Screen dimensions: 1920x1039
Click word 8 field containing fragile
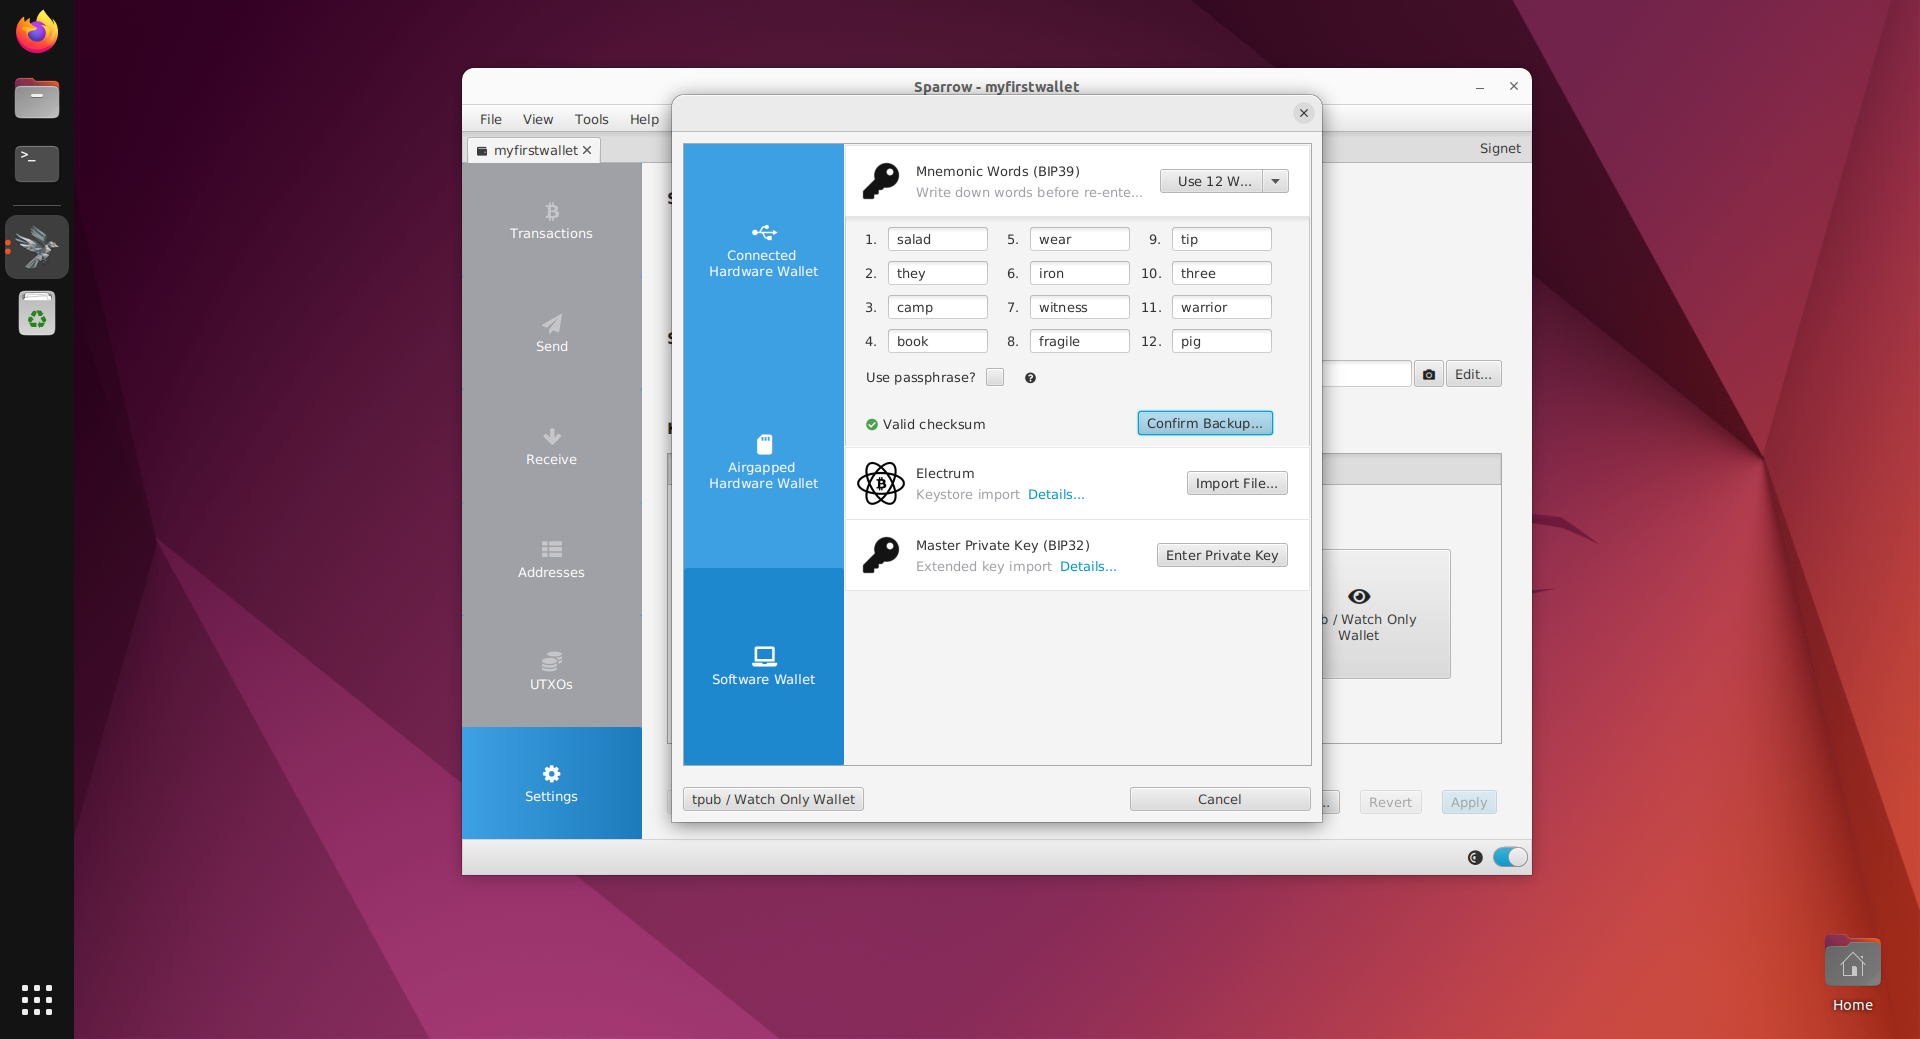(x=1080, y=341)
